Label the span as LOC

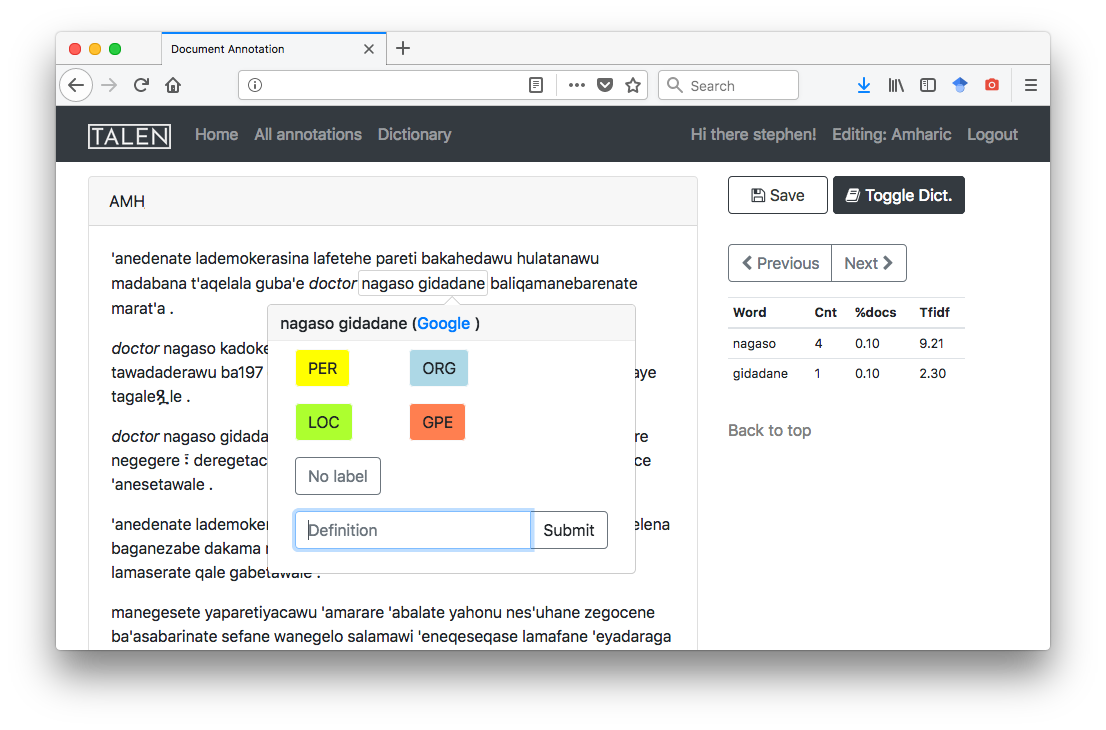coord(324,422)
